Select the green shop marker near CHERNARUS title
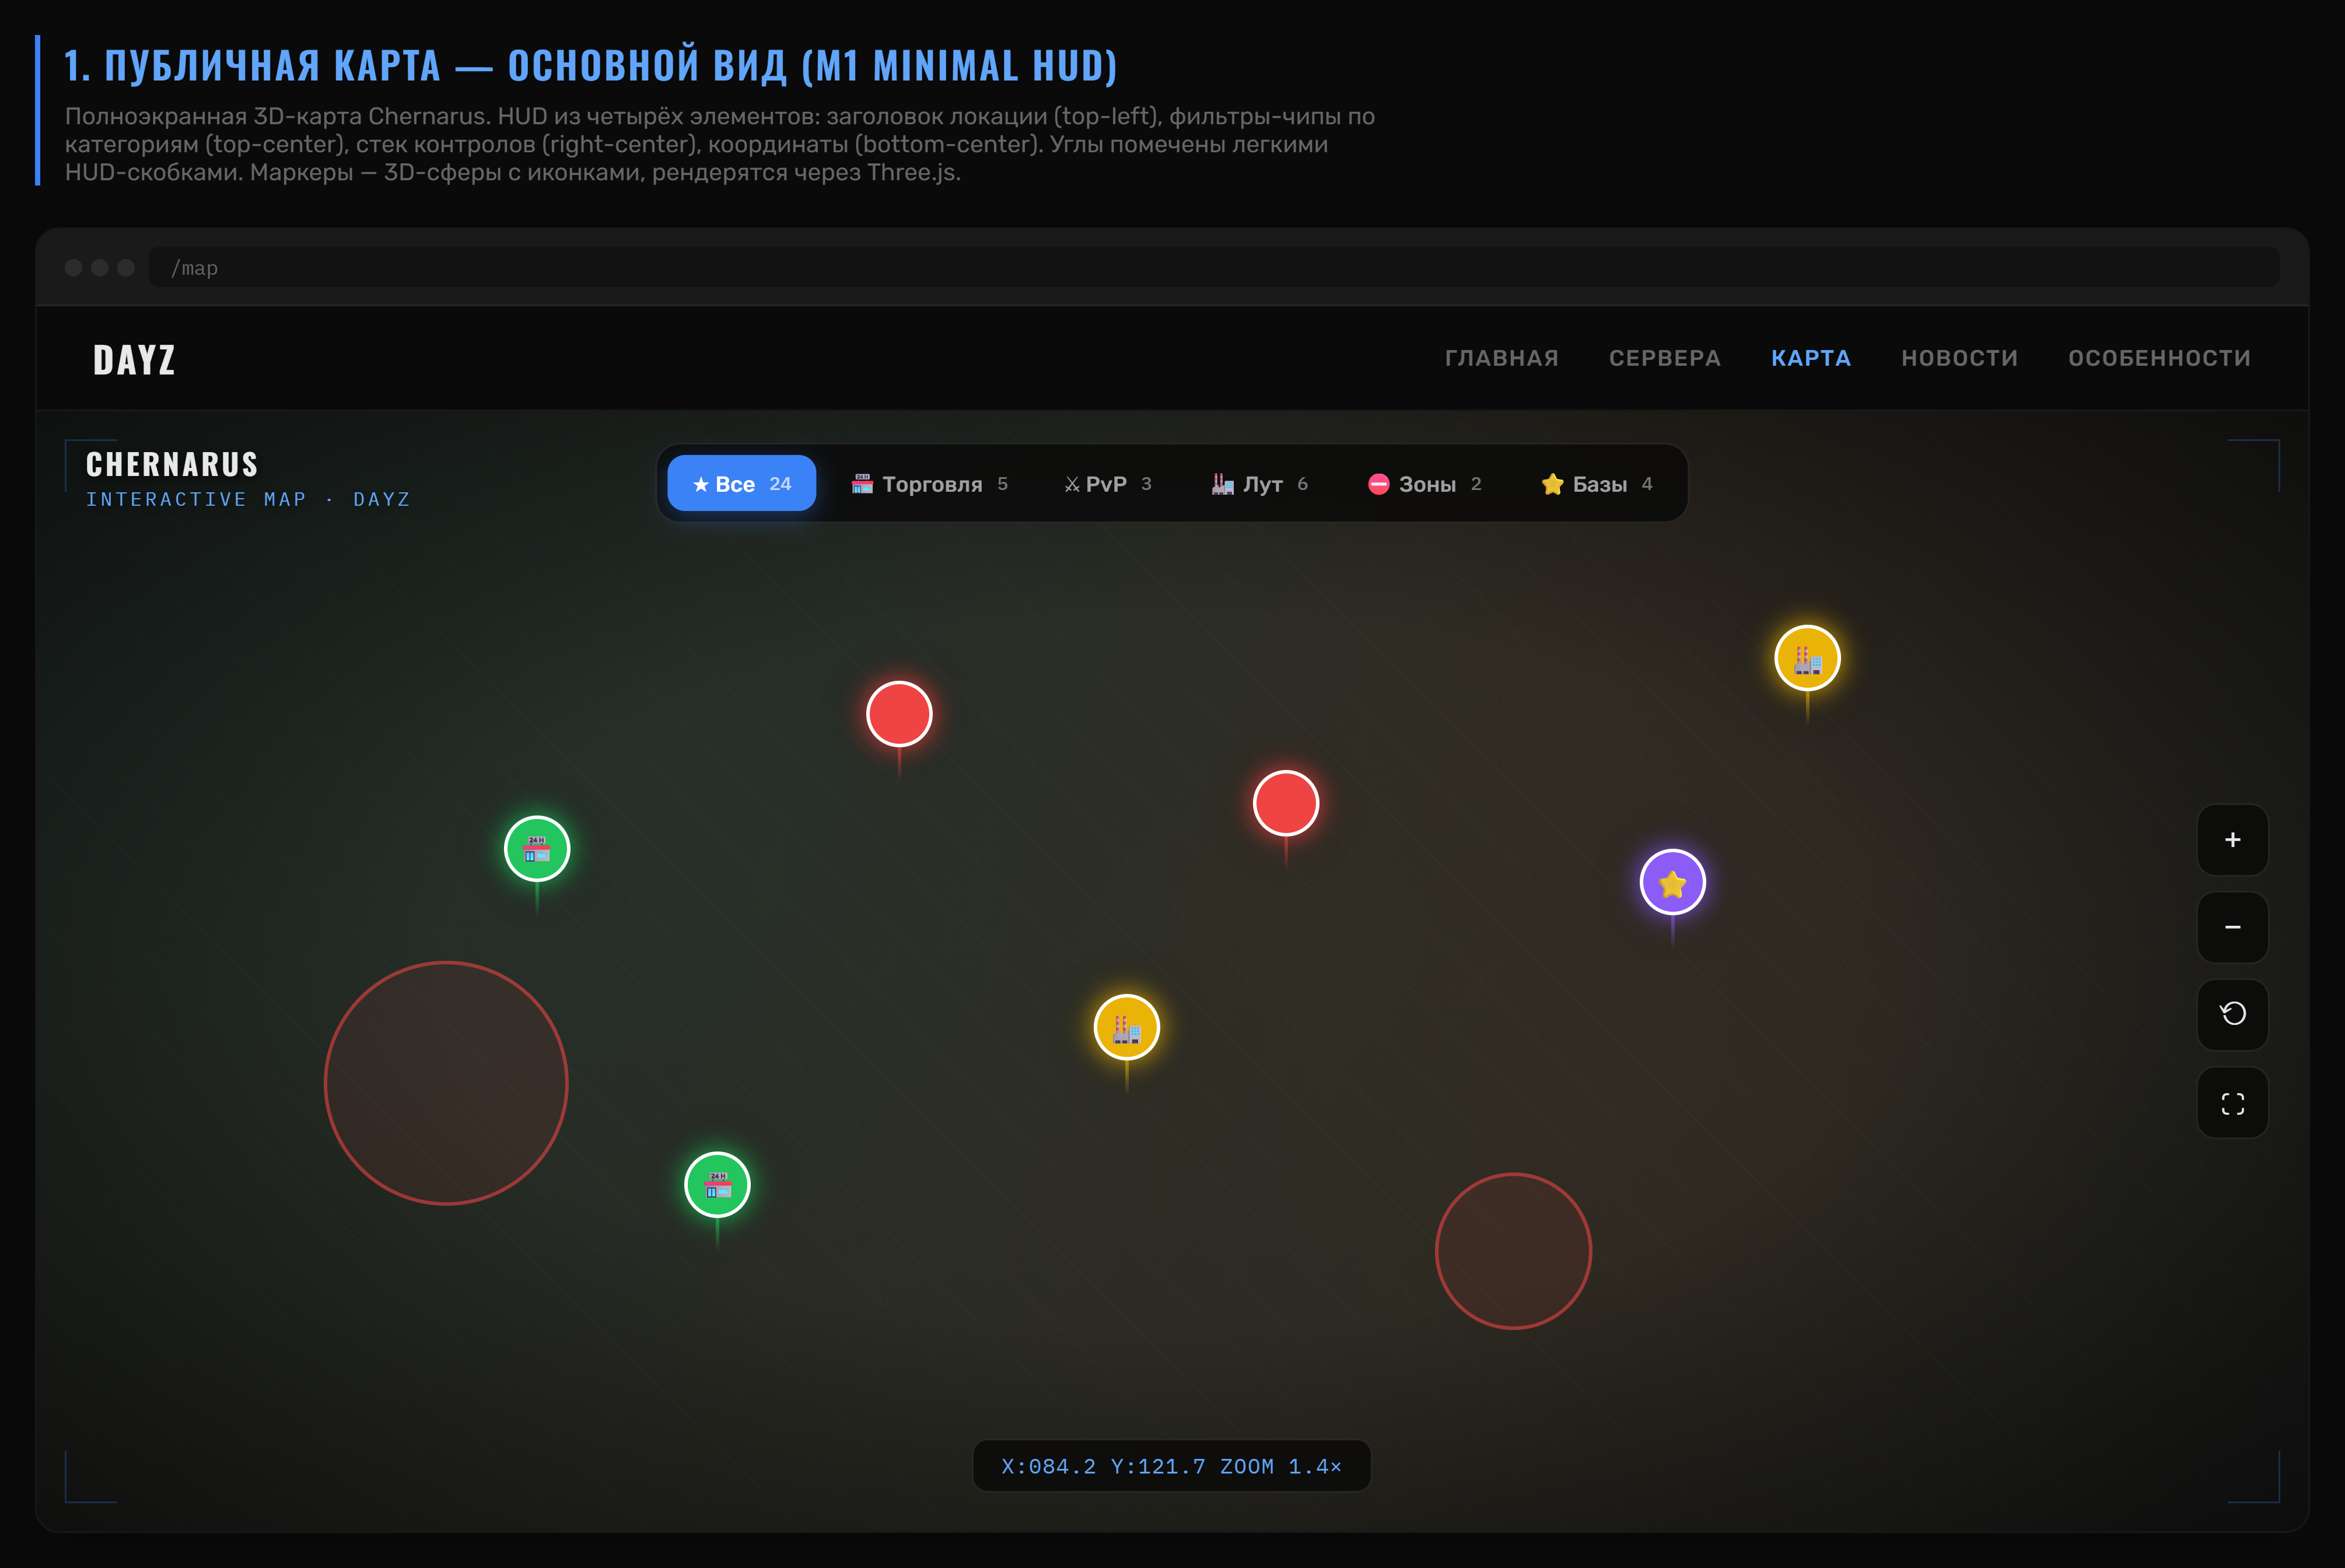Viewport: 2345px width, 1568px height. (x=537, y=849)
